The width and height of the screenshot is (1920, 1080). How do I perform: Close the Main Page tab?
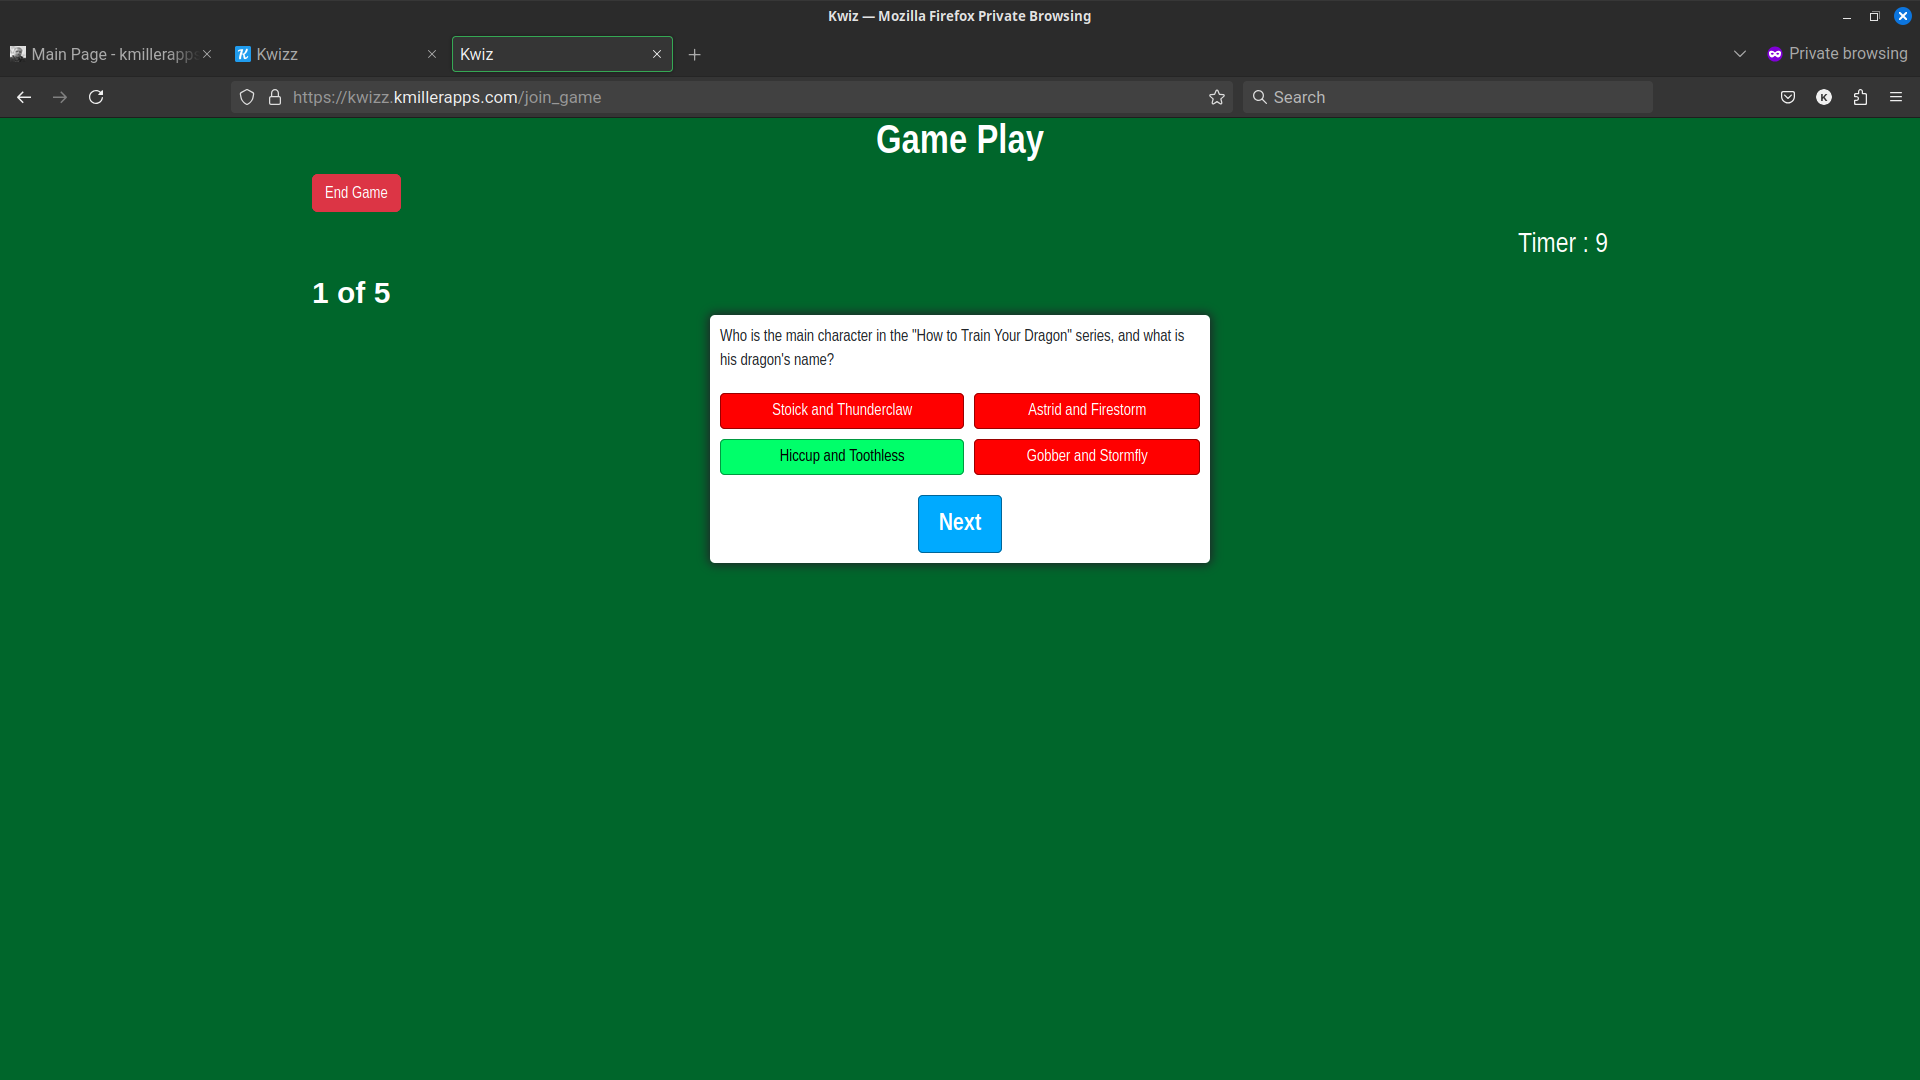(x=207, y=54)
